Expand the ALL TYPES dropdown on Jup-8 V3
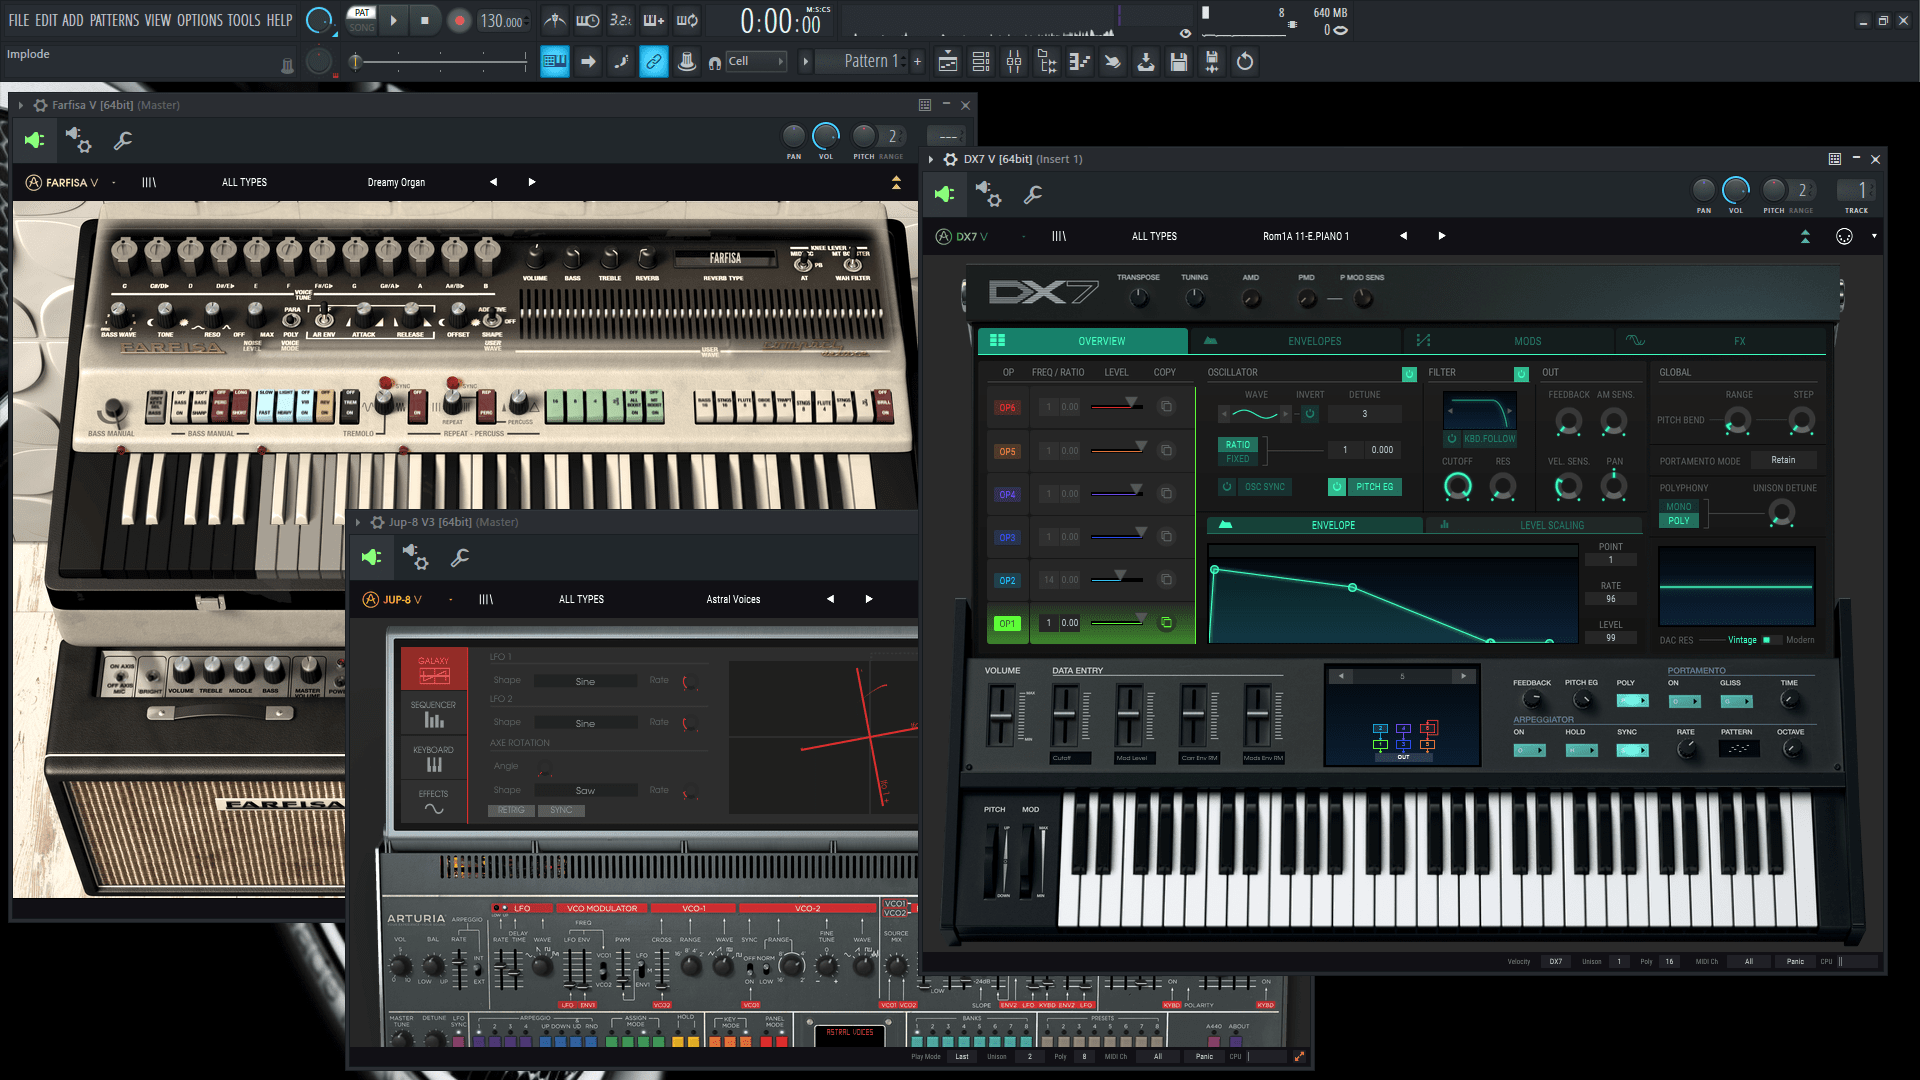Screen dimensions: 1920x1080 [580, 599]
